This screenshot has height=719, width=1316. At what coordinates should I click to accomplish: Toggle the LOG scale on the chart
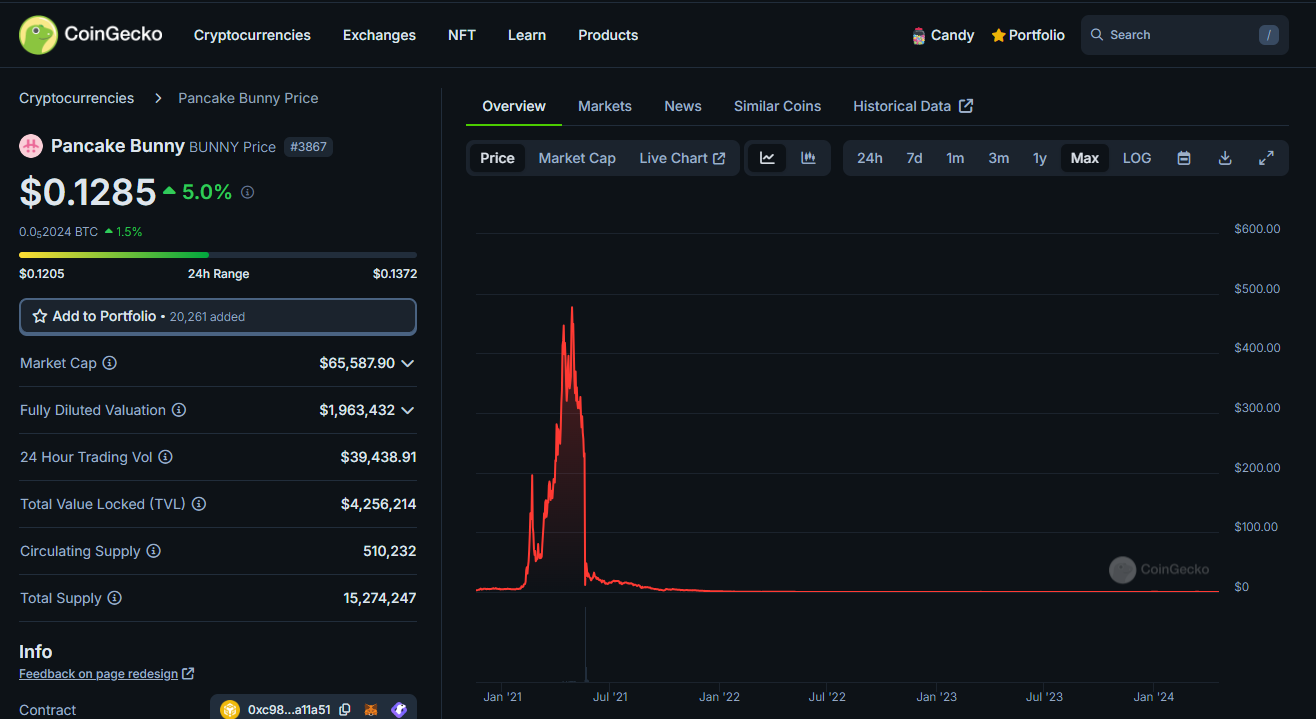coord(1137,158)
